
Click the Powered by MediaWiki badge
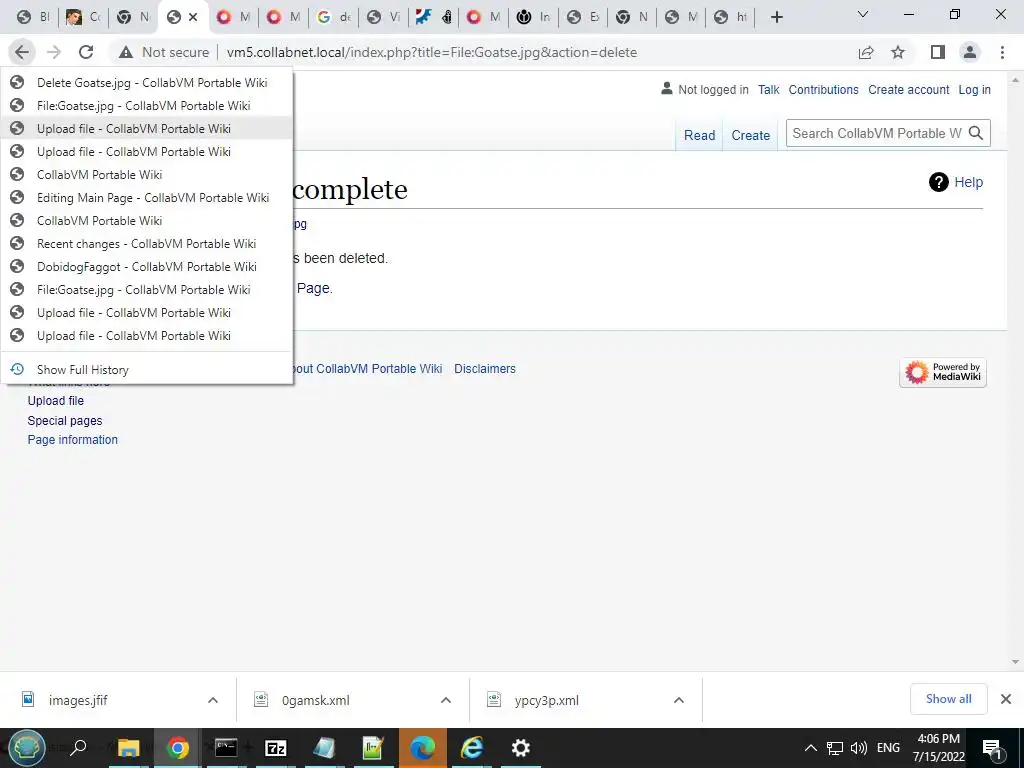pyautogui.click(x=942, y=372)
